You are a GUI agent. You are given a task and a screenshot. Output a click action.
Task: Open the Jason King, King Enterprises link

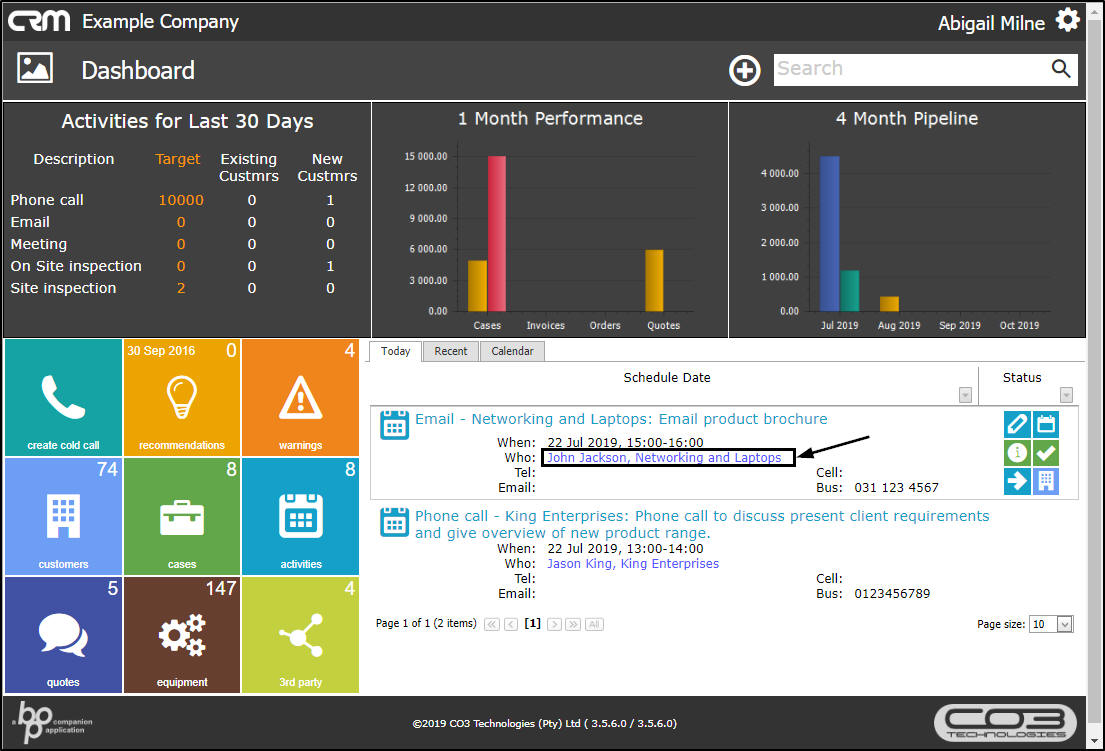pyautogui.click(x=632, y=564)
